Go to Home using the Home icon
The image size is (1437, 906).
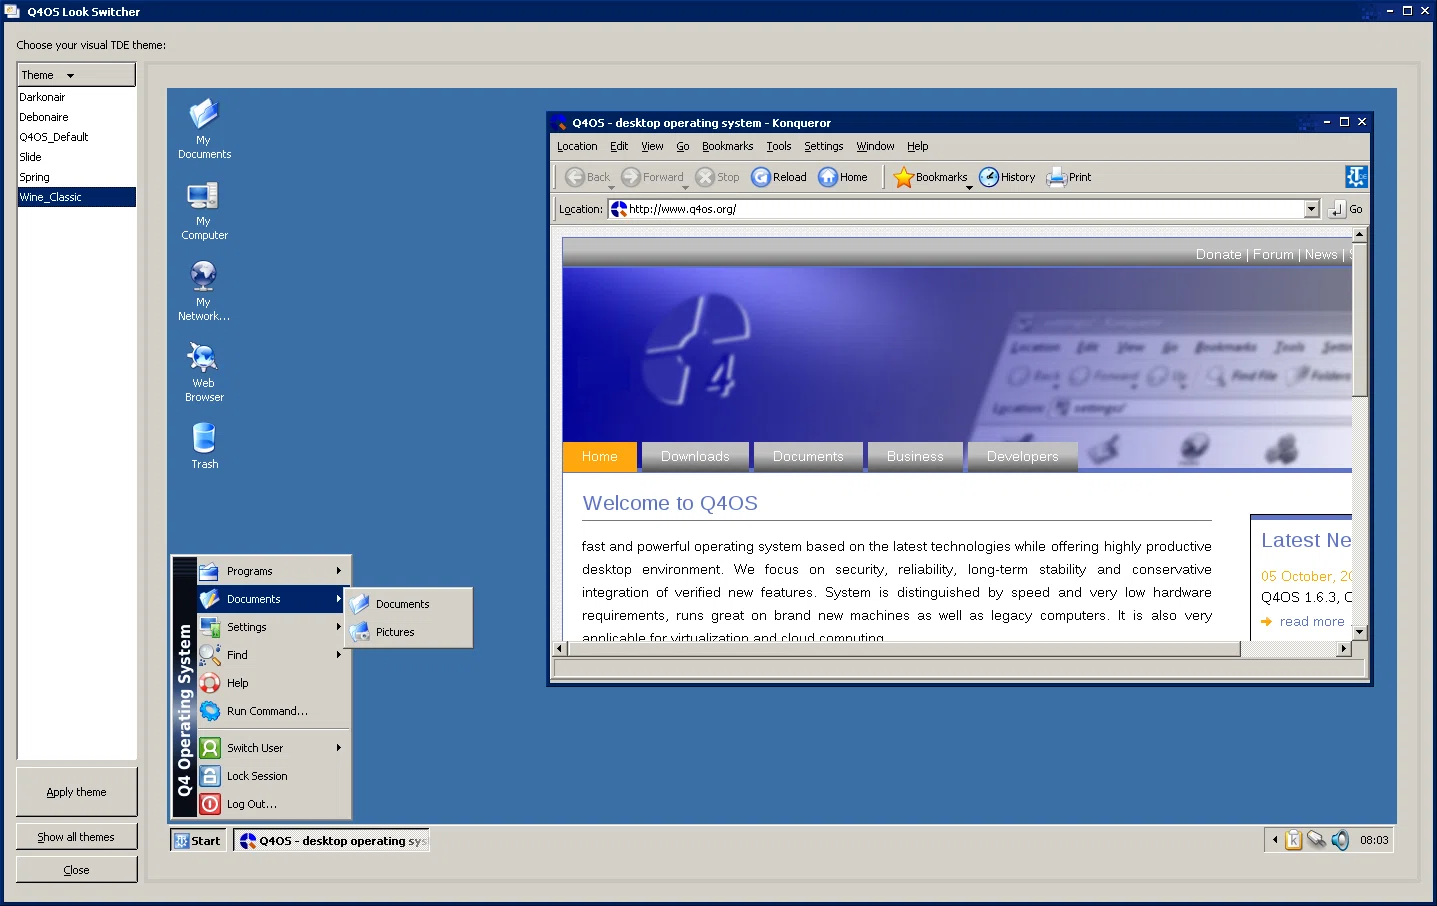[x=828, y=177]
